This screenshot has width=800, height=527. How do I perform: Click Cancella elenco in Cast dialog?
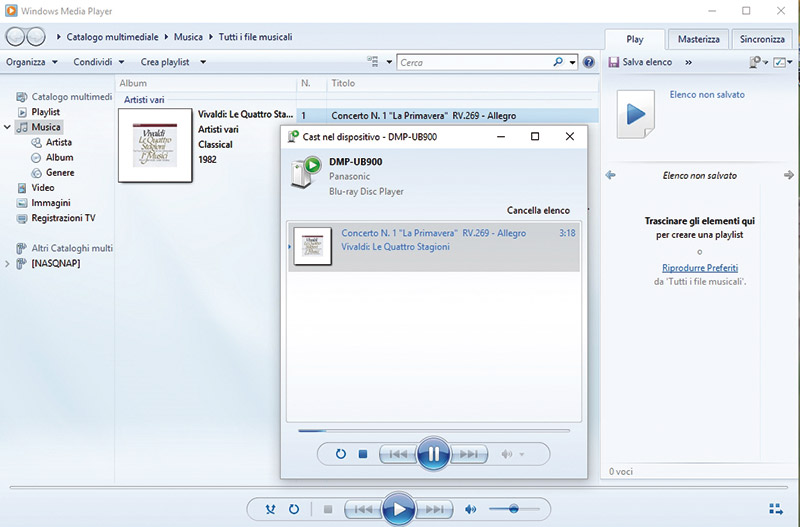[x=538, y=211]
